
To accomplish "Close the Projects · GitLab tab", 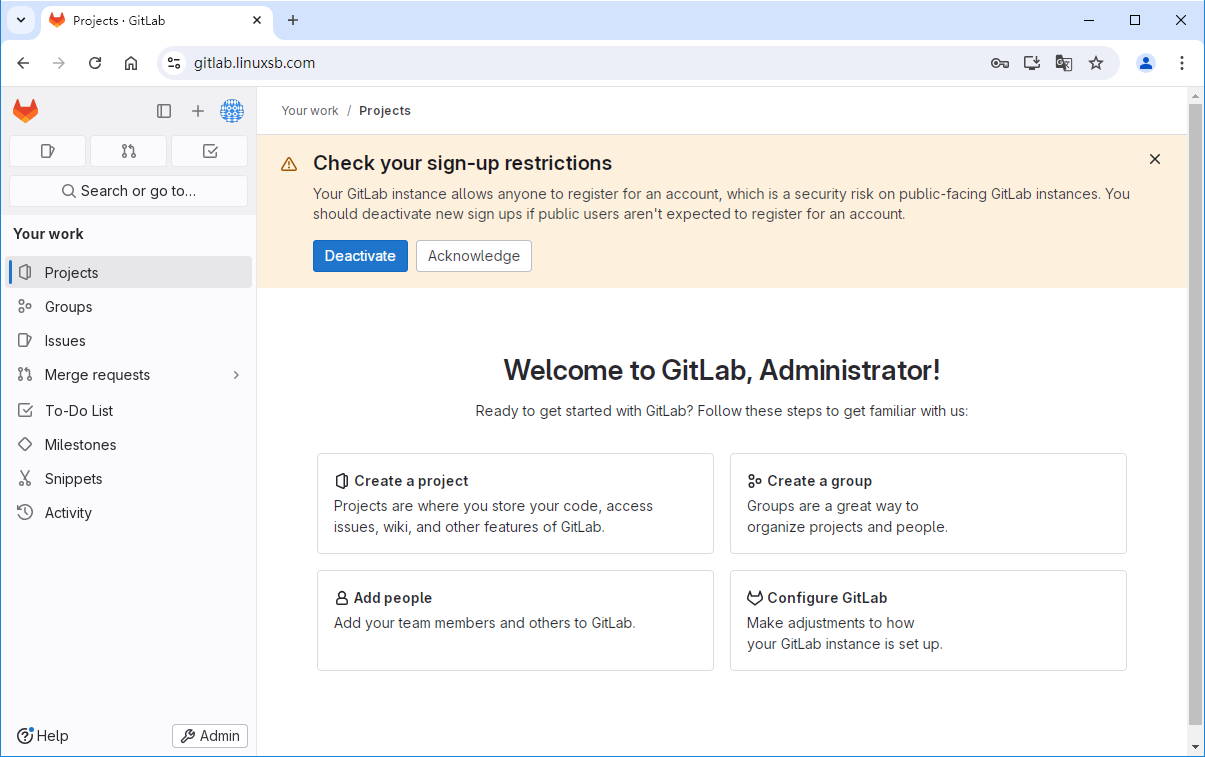I will pyautogui.click(x=257, y=20).
